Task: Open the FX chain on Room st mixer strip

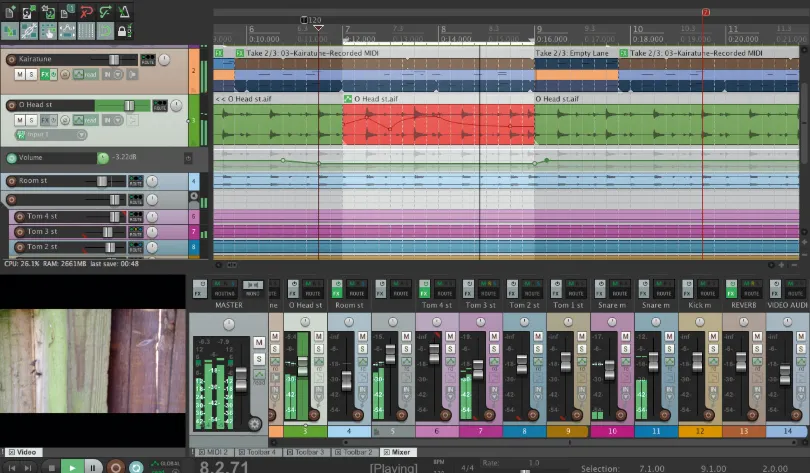Action: click(x=337, y=293)
